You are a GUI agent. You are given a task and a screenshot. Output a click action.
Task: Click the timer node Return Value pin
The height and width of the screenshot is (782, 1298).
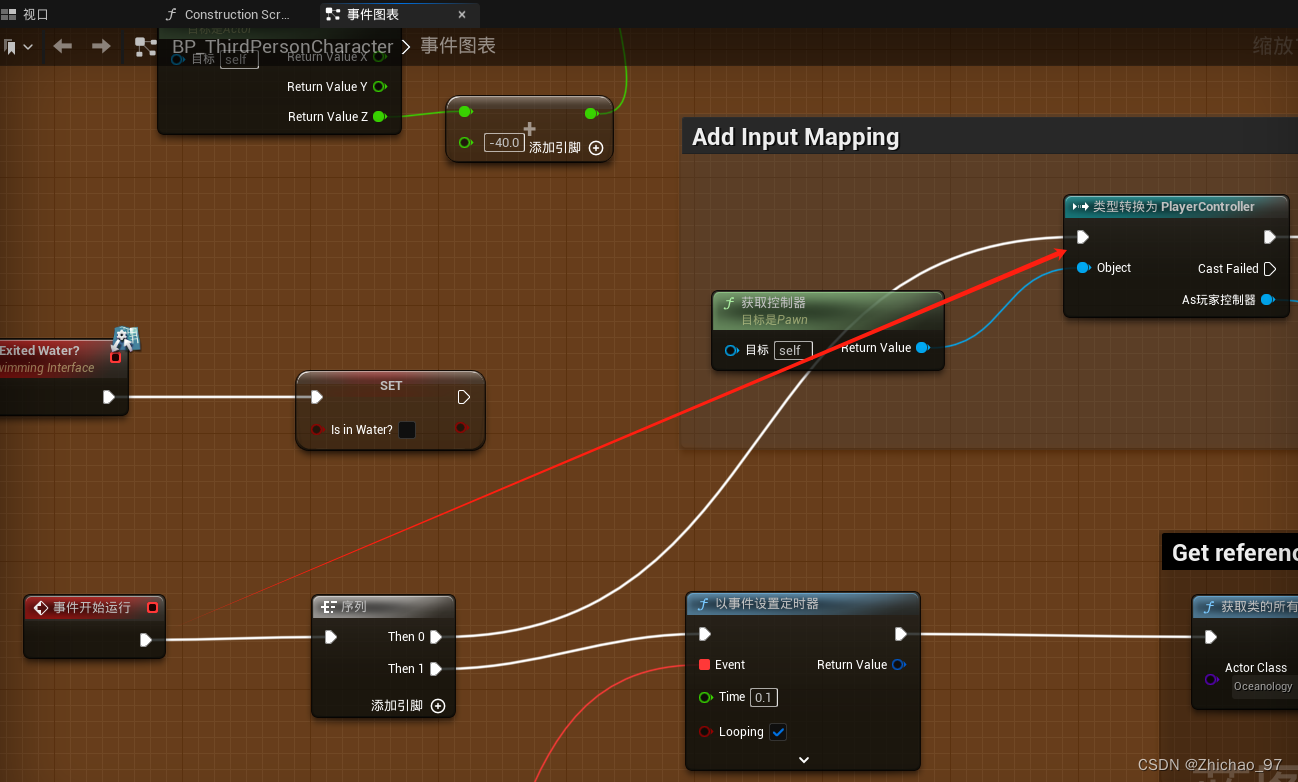click(898, 665)
